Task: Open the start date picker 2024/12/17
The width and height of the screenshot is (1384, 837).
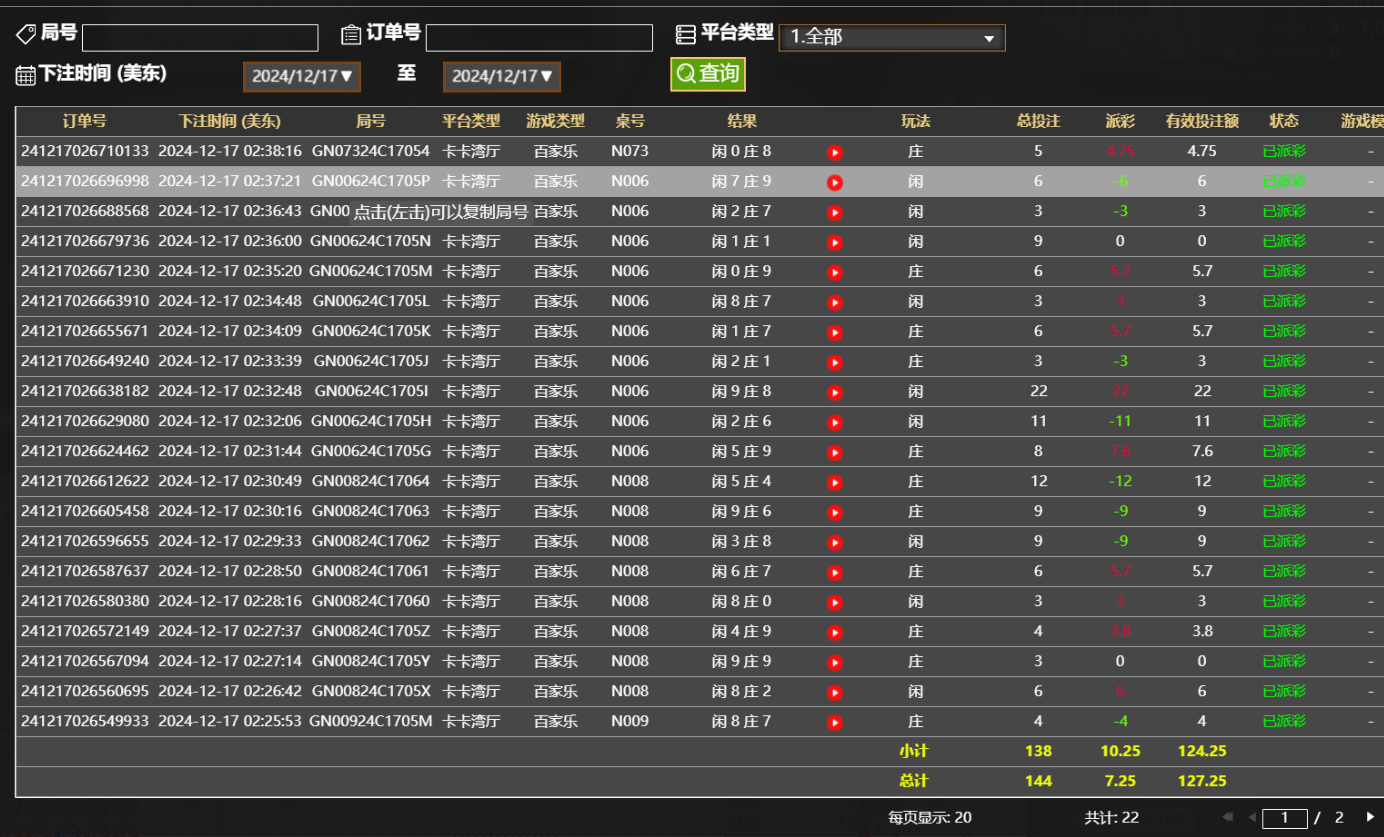Action: (301, 76)
